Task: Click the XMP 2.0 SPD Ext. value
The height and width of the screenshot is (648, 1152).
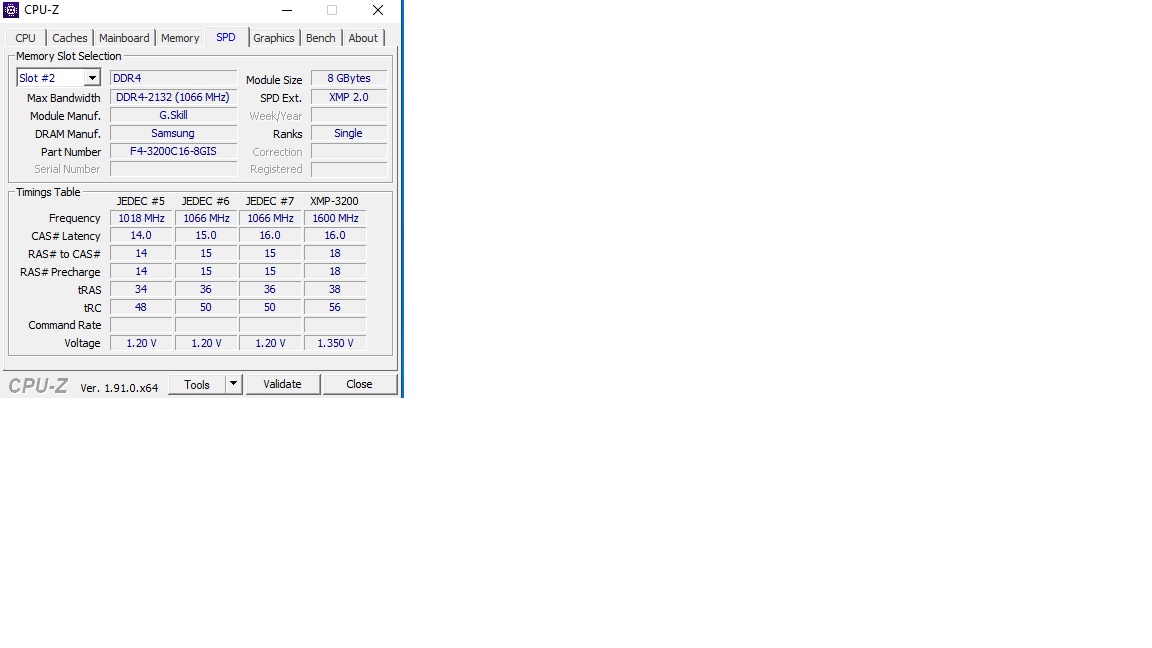Action: tap(349, 97)
